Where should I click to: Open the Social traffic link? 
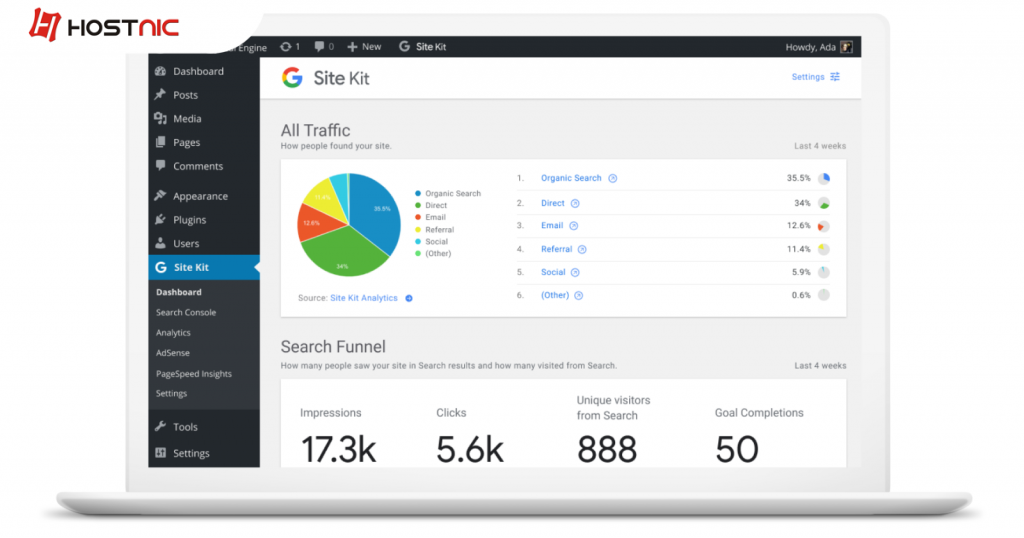tap(553, 272)
